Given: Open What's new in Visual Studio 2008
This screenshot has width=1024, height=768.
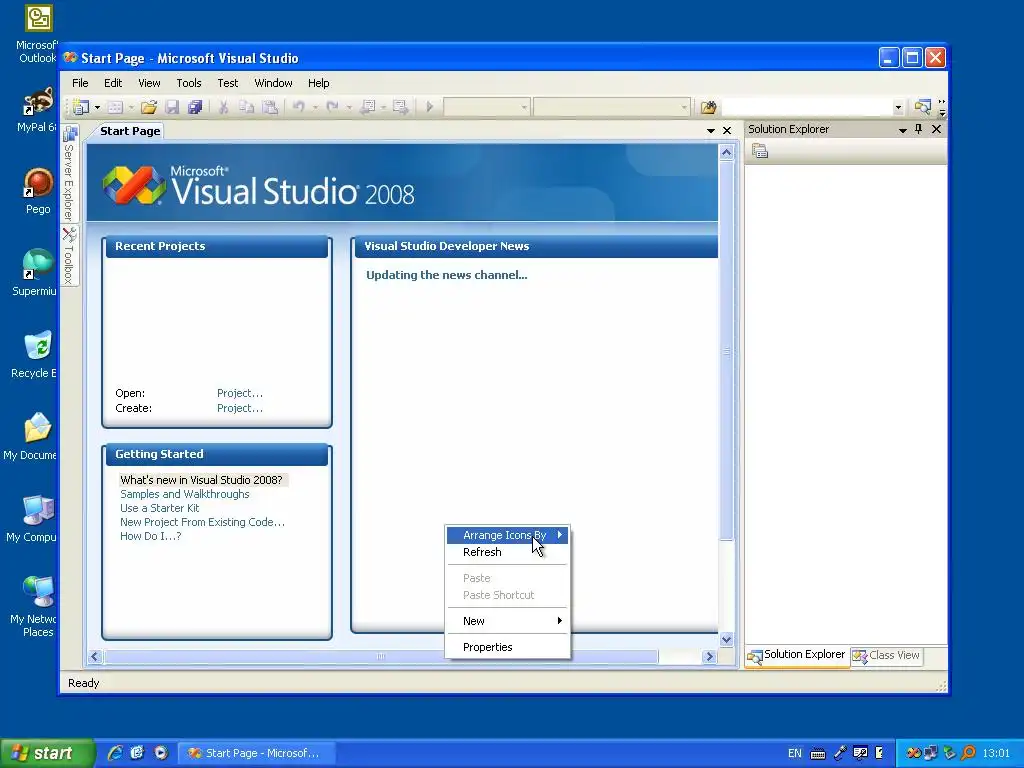Looking at the screenshot, I should (x=201, y=480).
